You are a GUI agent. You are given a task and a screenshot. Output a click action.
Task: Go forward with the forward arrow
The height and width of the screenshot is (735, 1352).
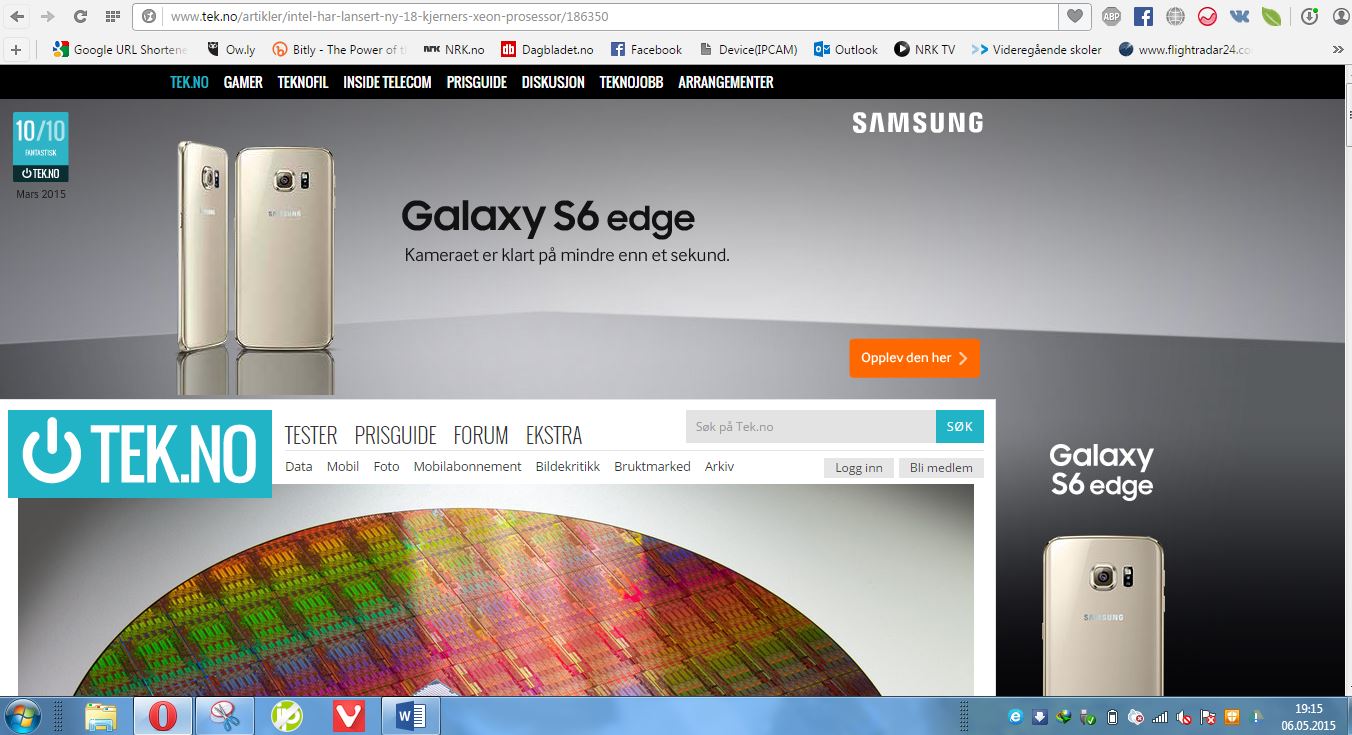point(47,16)
